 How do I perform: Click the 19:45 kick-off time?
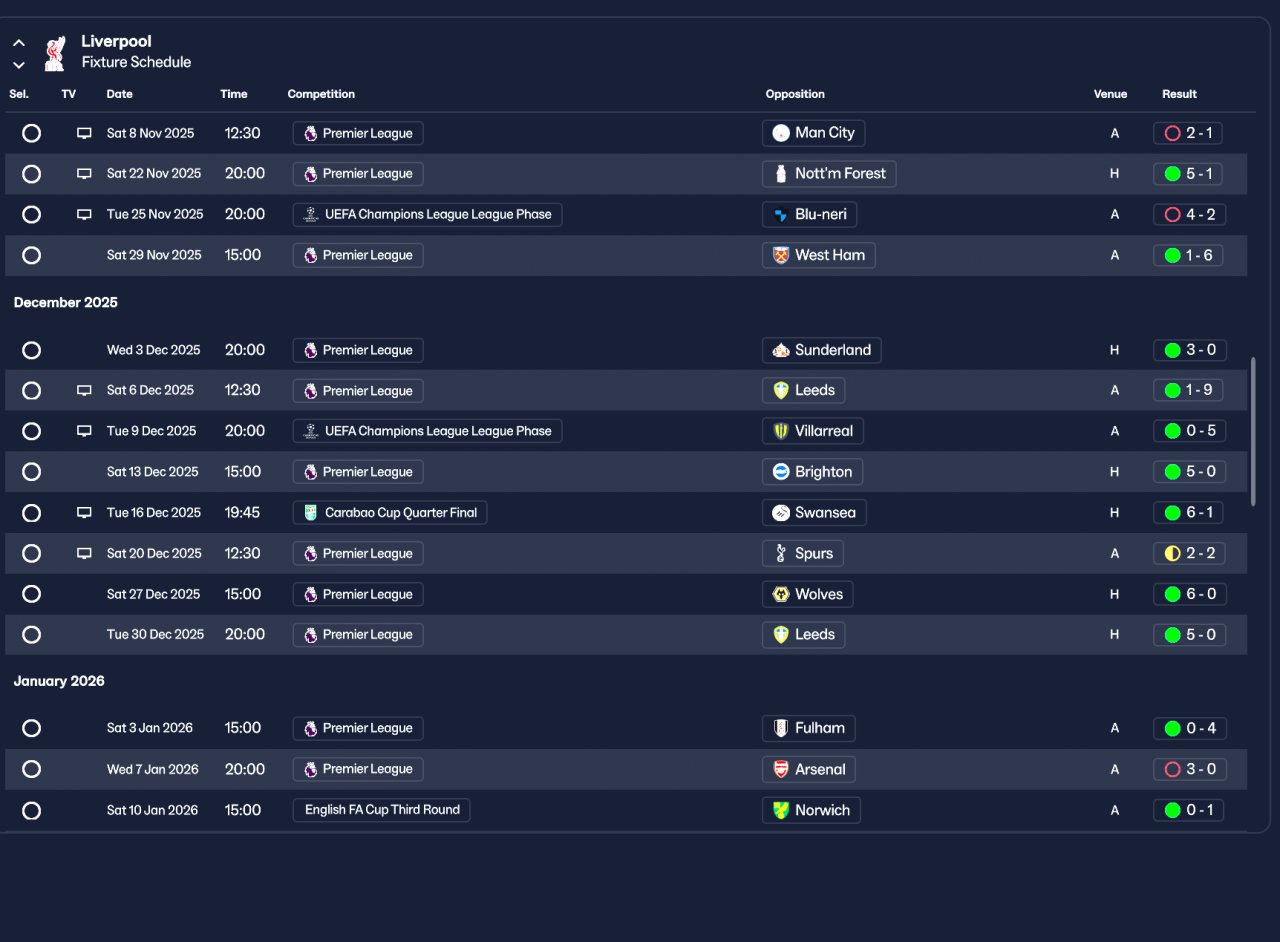[242, 513]
